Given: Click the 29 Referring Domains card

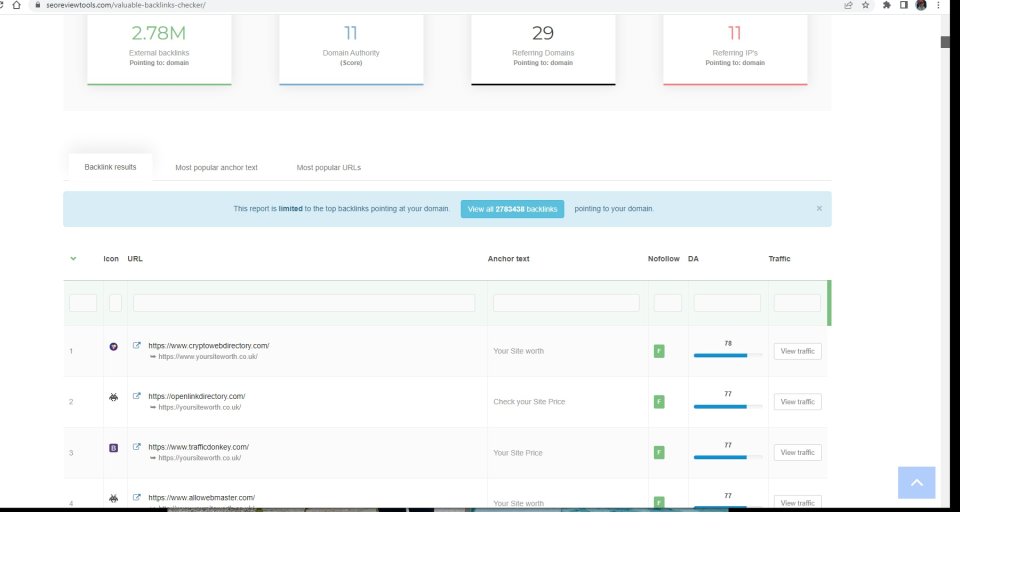Looking at the screenshot, I should 543,50.
